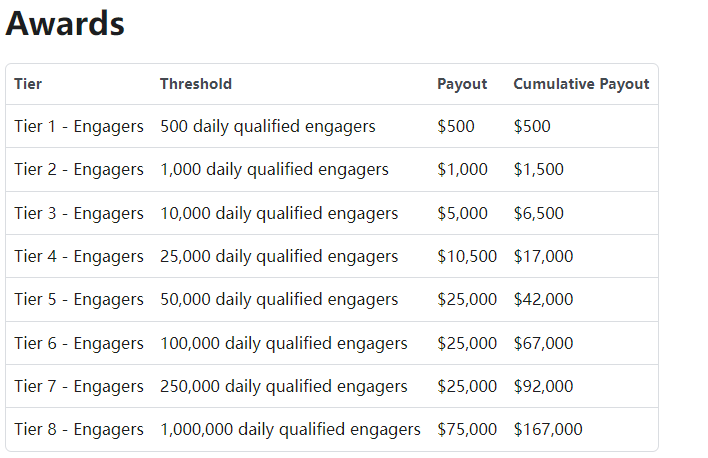Click the Tier 3 - Engagers cell

click(79, 213)
